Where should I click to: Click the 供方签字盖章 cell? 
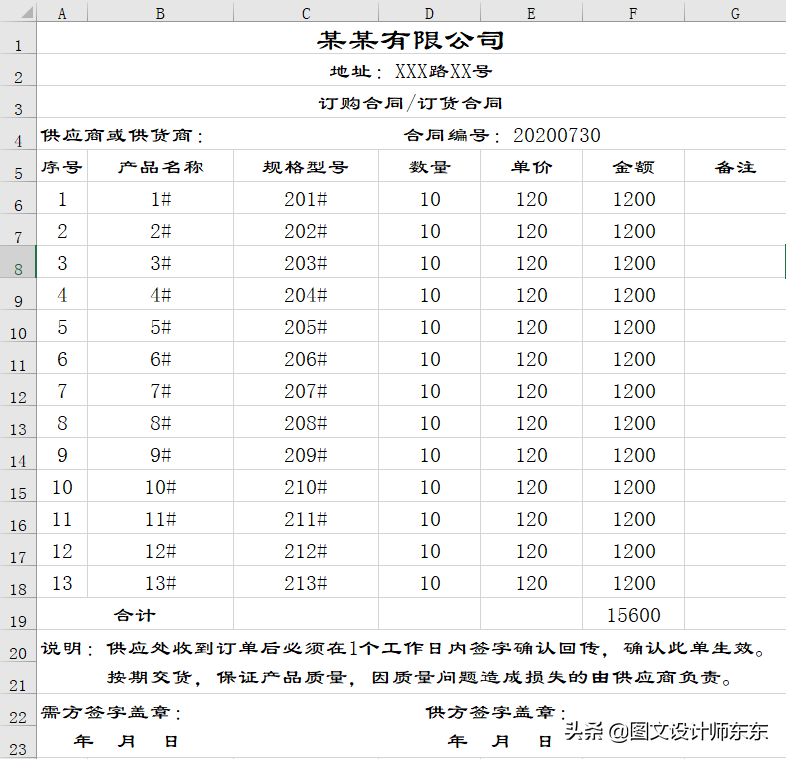point(496,712)
